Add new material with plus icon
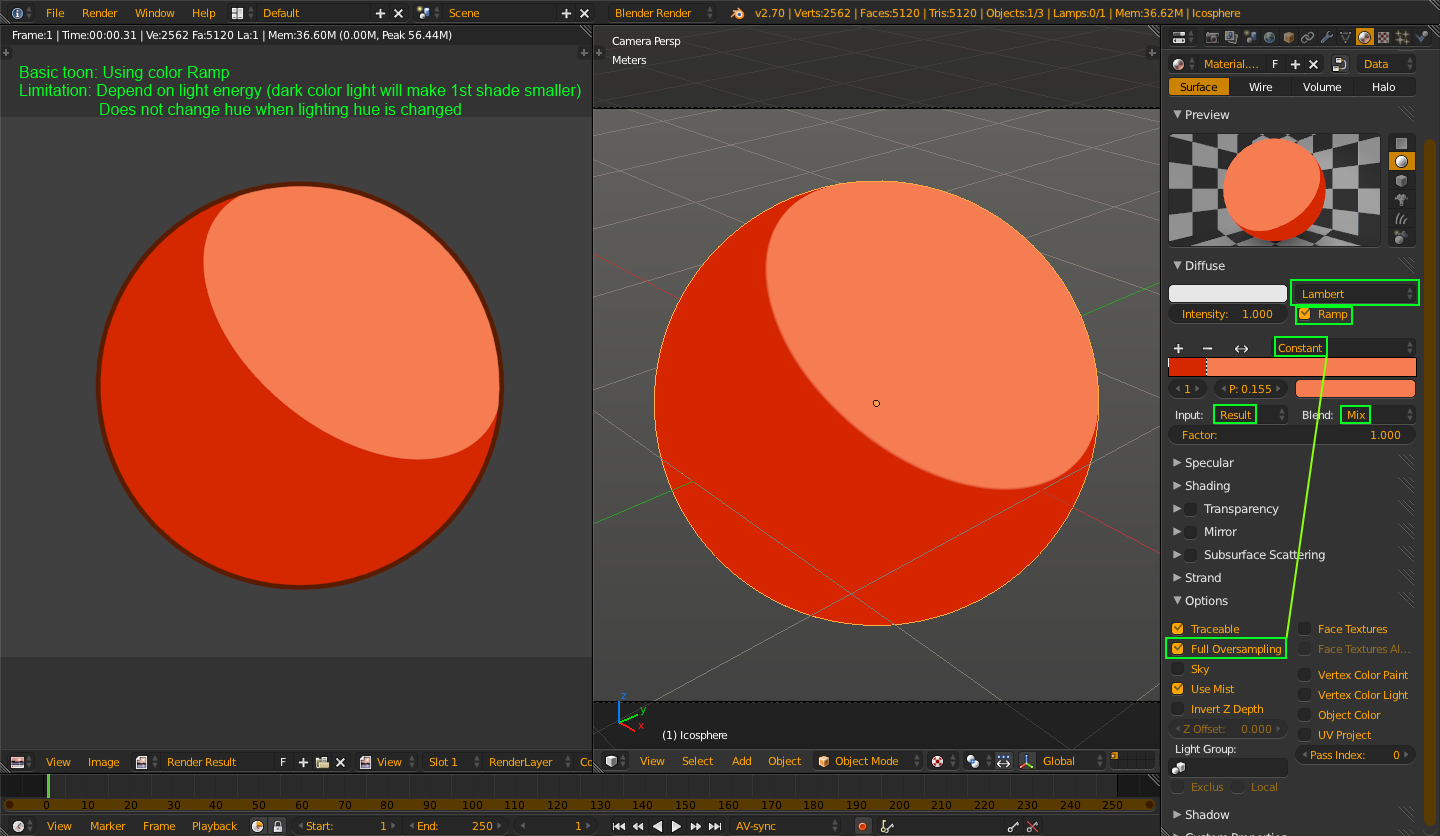Viewport: 1440px width, 836px height. coord(1295,64)
